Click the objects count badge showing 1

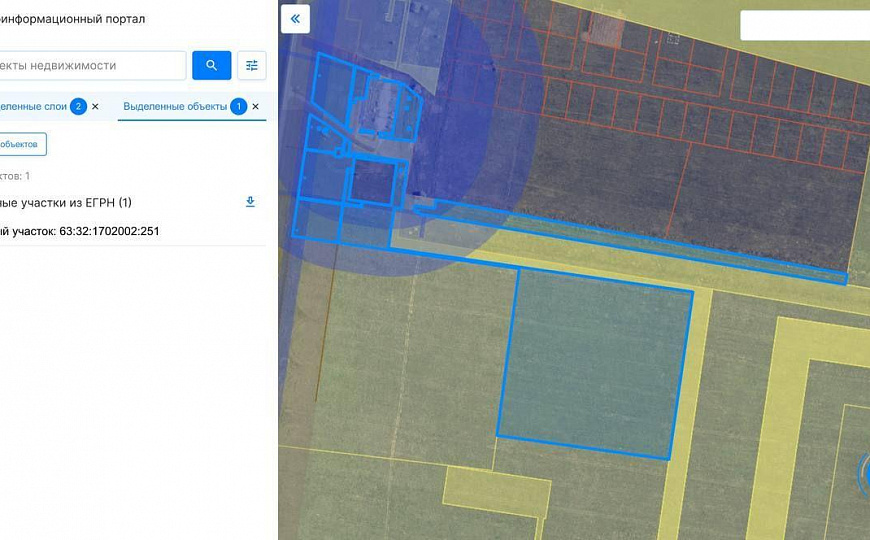(x=238, y=106)
